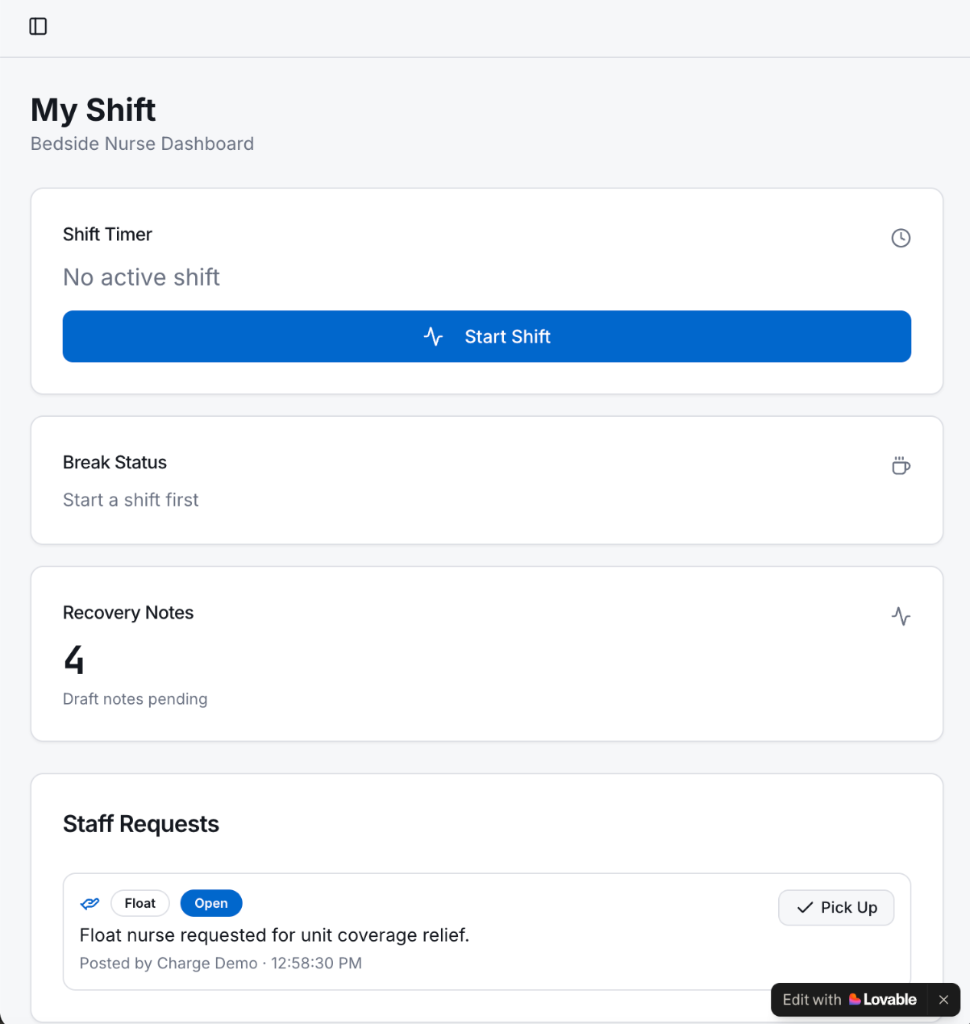Open the Recovery Notes draft count 4
Image resolution: width=970 pixels, height=1024 pixels.
coord(74,661)
